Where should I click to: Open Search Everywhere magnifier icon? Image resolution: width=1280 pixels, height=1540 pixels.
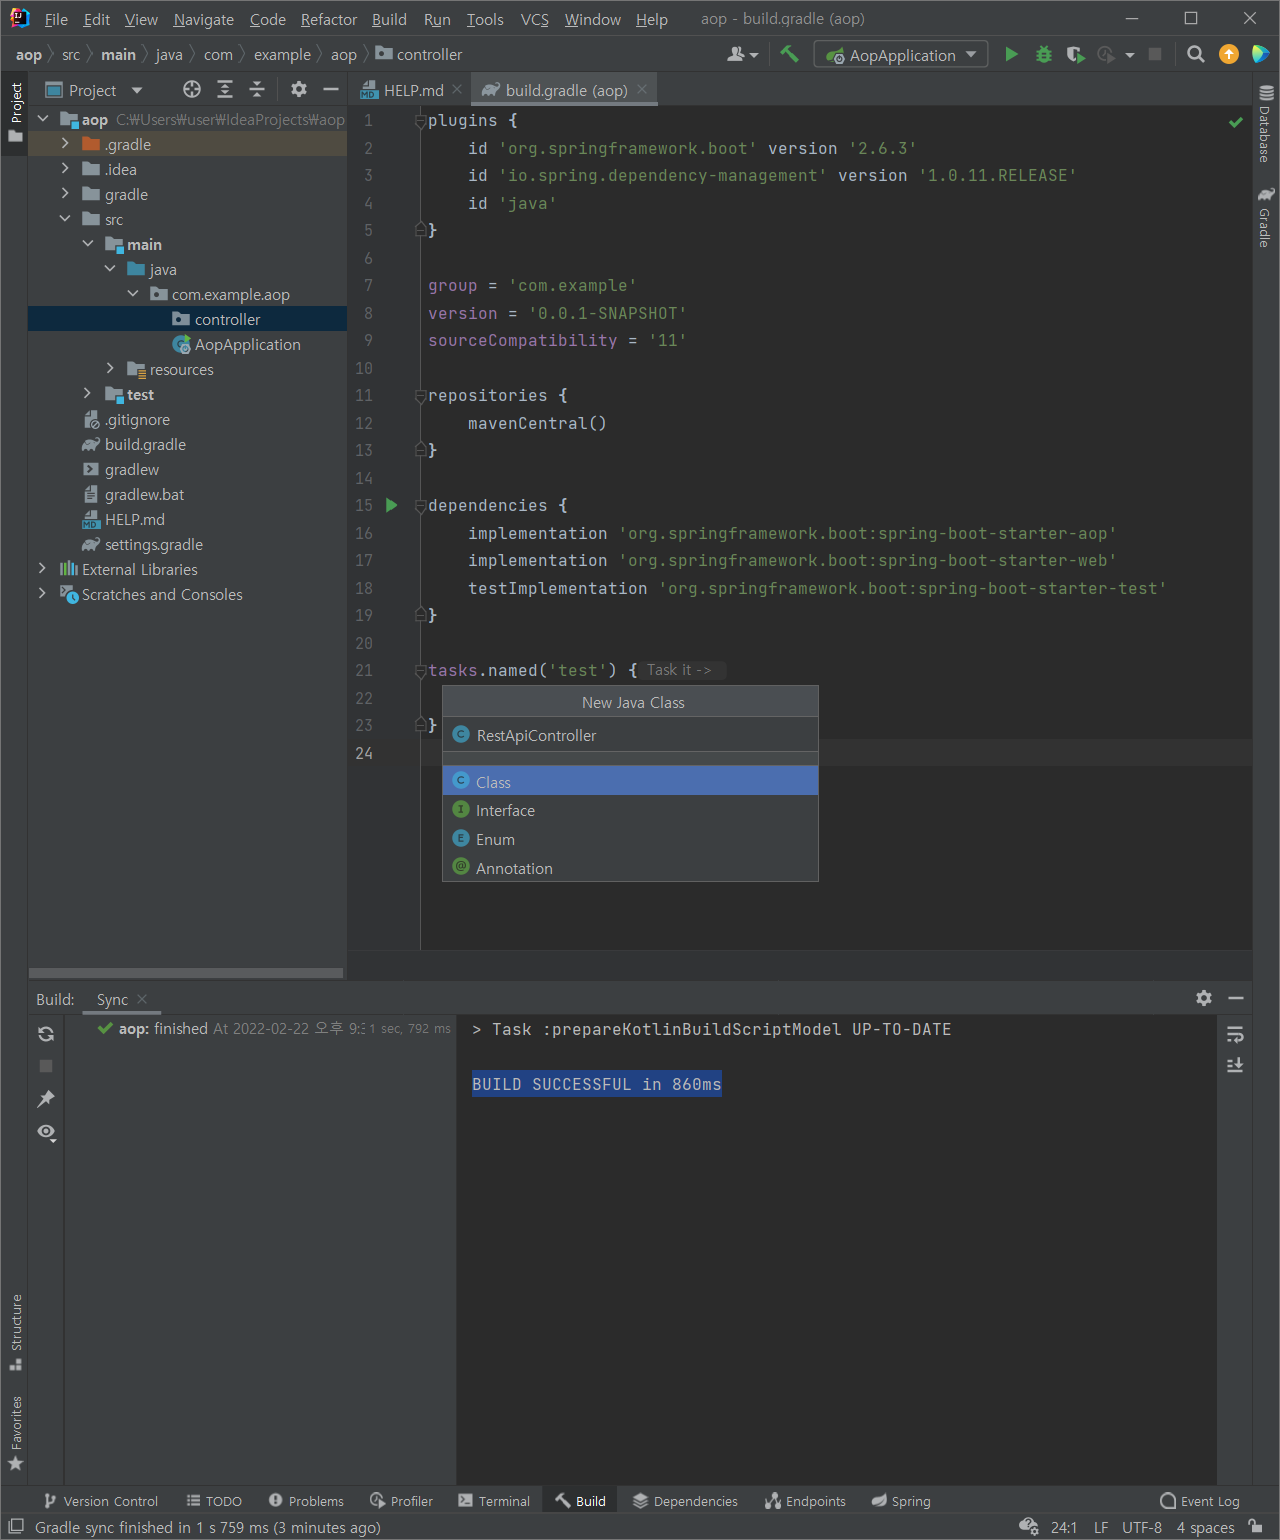[x=1195, y=54]
